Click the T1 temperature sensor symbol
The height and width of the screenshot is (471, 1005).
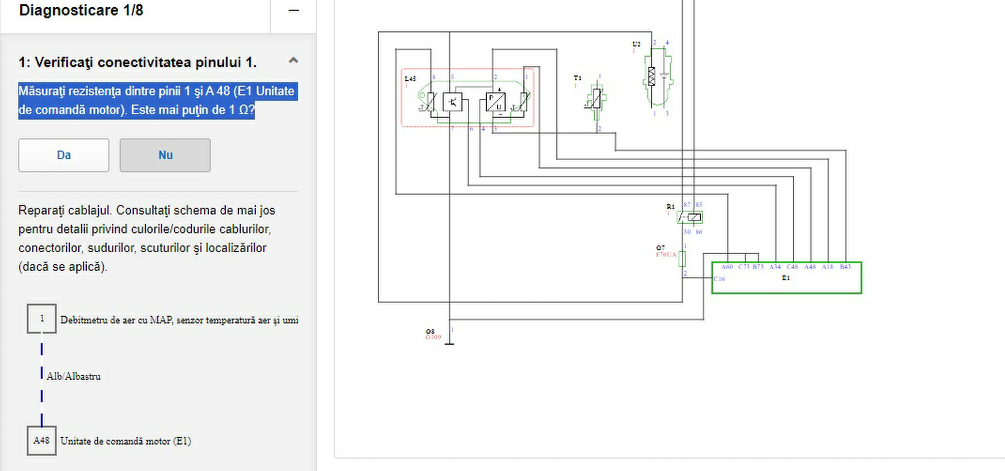(597, 101)
